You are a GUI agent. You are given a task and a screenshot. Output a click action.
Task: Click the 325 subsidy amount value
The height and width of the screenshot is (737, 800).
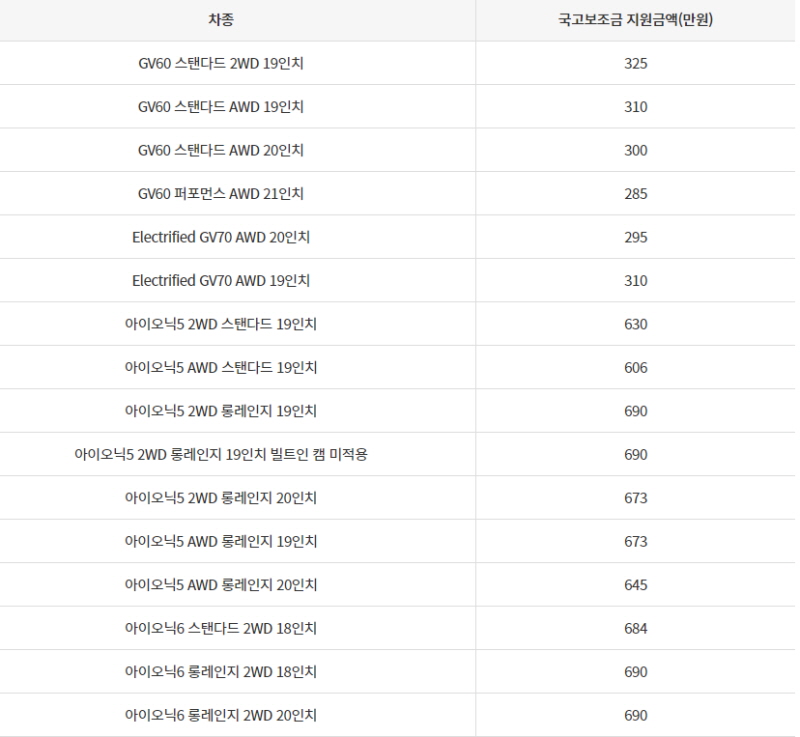636,63
